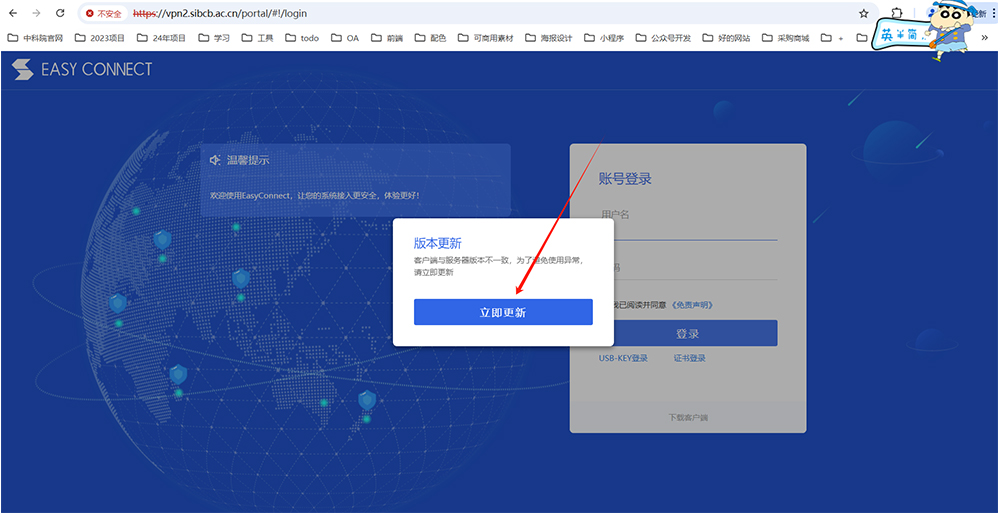The height and width of the screenshot is (513, 1000).
Task: Click the 不安全 security warning indicator
Action: pos(104,14)
